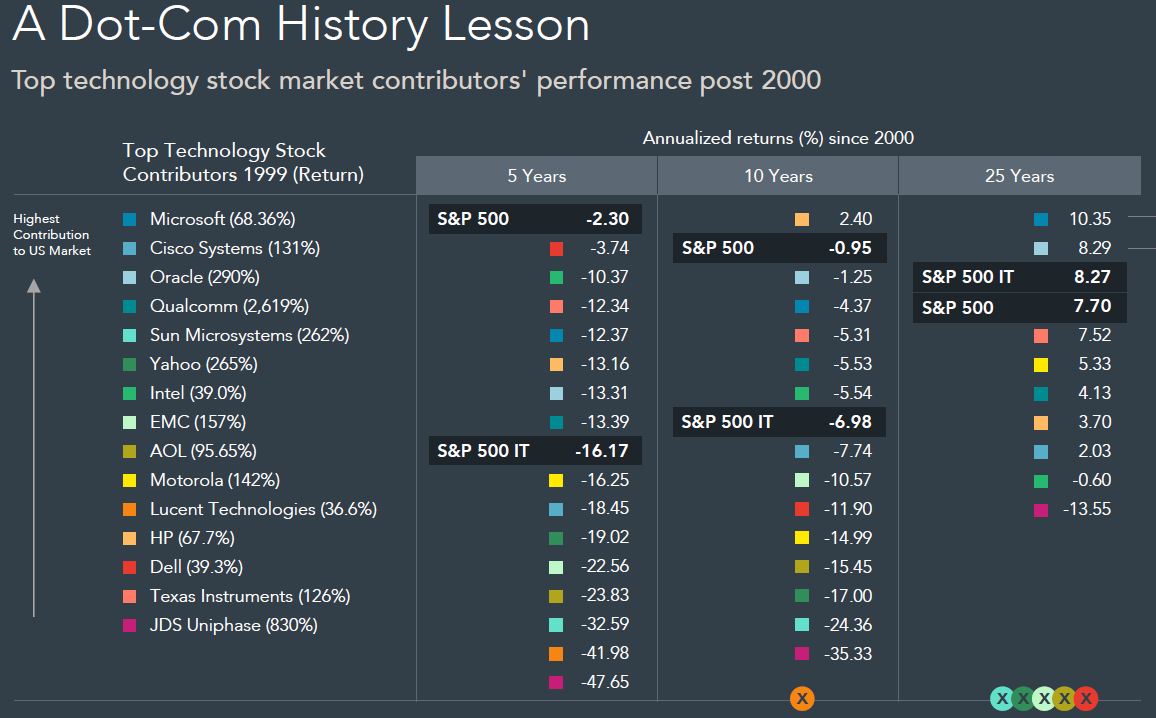Click the title A Dot-Com History Lesson
The height and width of the screenshot is (718, 1156).
[x=298, y=26]
